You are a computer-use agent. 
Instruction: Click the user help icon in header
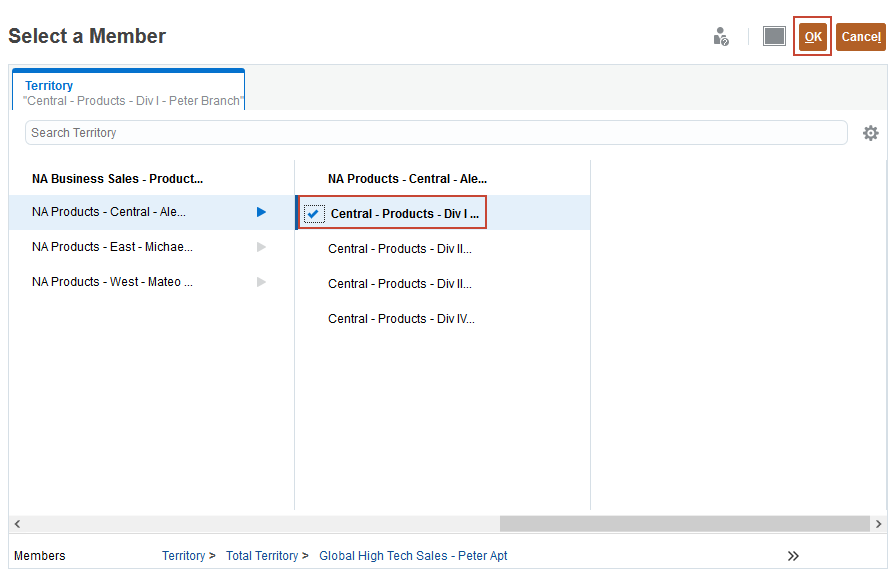pyautogui.click(x=721, y=37)
